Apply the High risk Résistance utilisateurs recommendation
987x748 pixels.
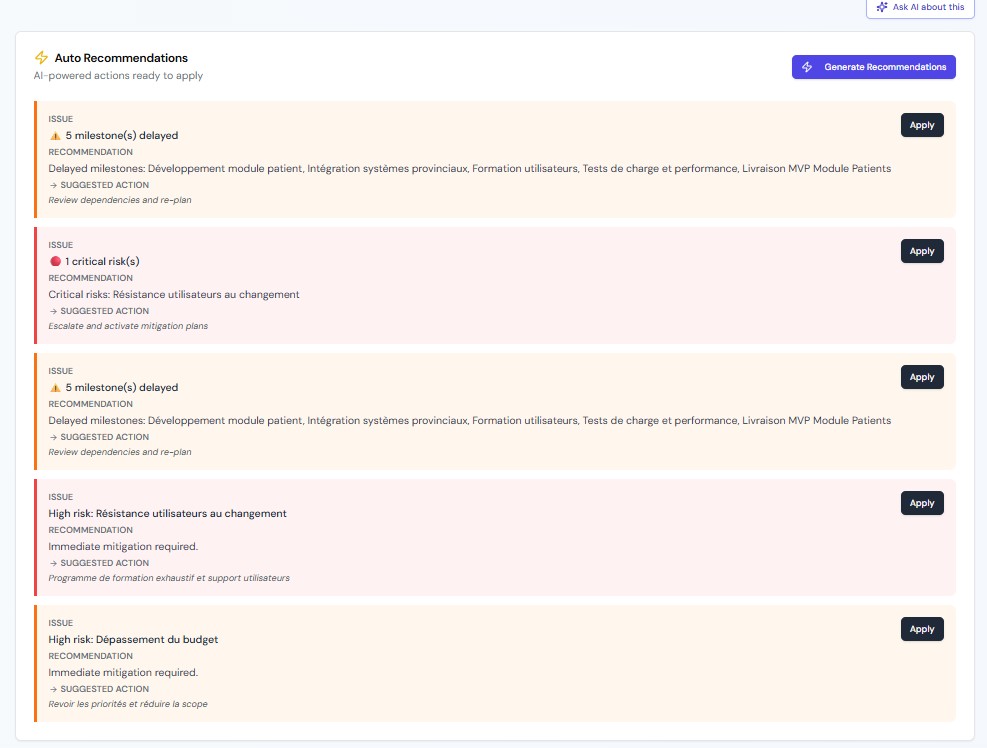tap(922, 503)
